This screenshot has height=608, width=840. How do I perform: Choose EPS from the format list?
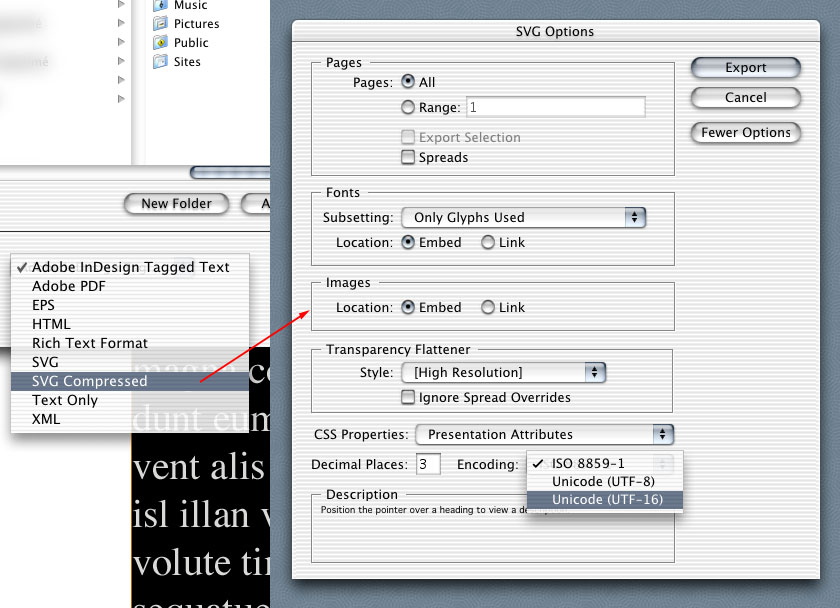(130, 305)
